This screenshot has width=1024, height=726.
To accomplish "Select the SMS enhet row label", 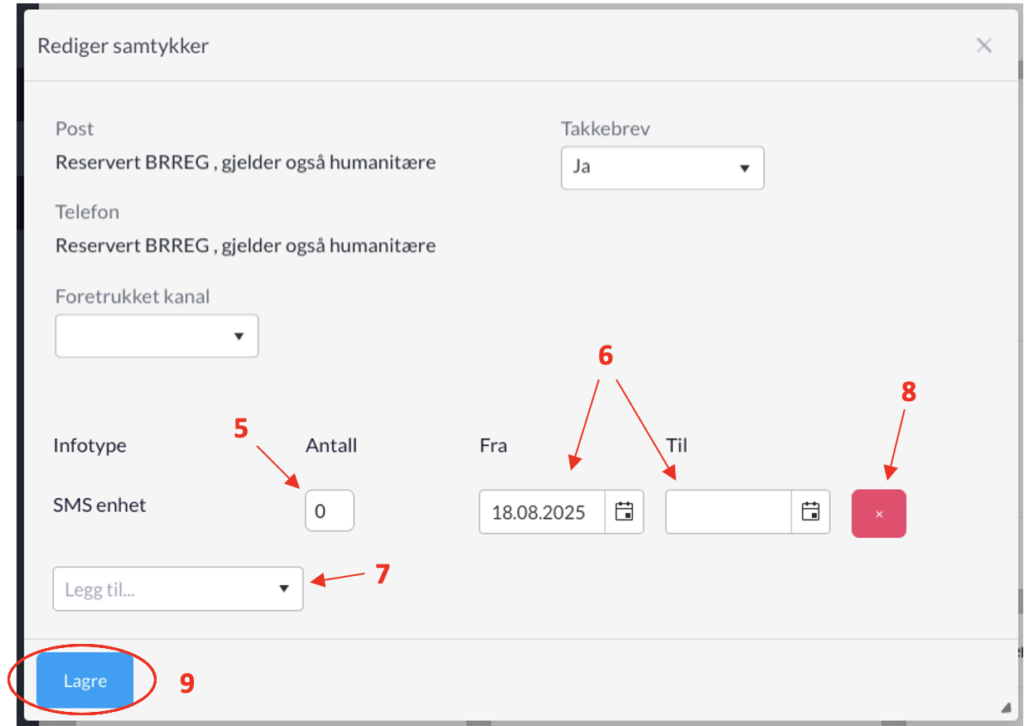I will click(99, 505).
